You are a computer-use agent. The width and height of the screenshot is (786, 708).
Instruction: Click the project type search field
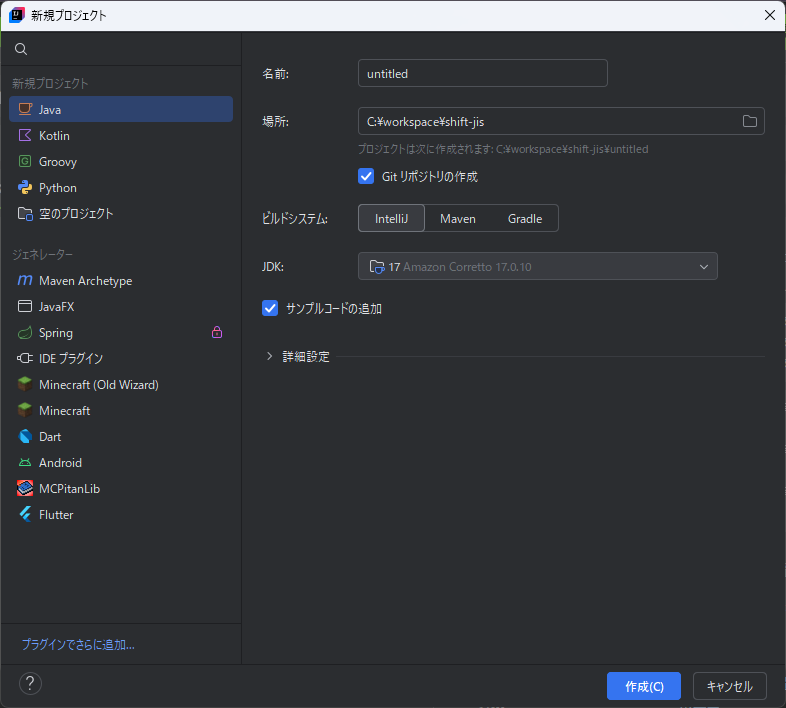click(x=121, y=49)
